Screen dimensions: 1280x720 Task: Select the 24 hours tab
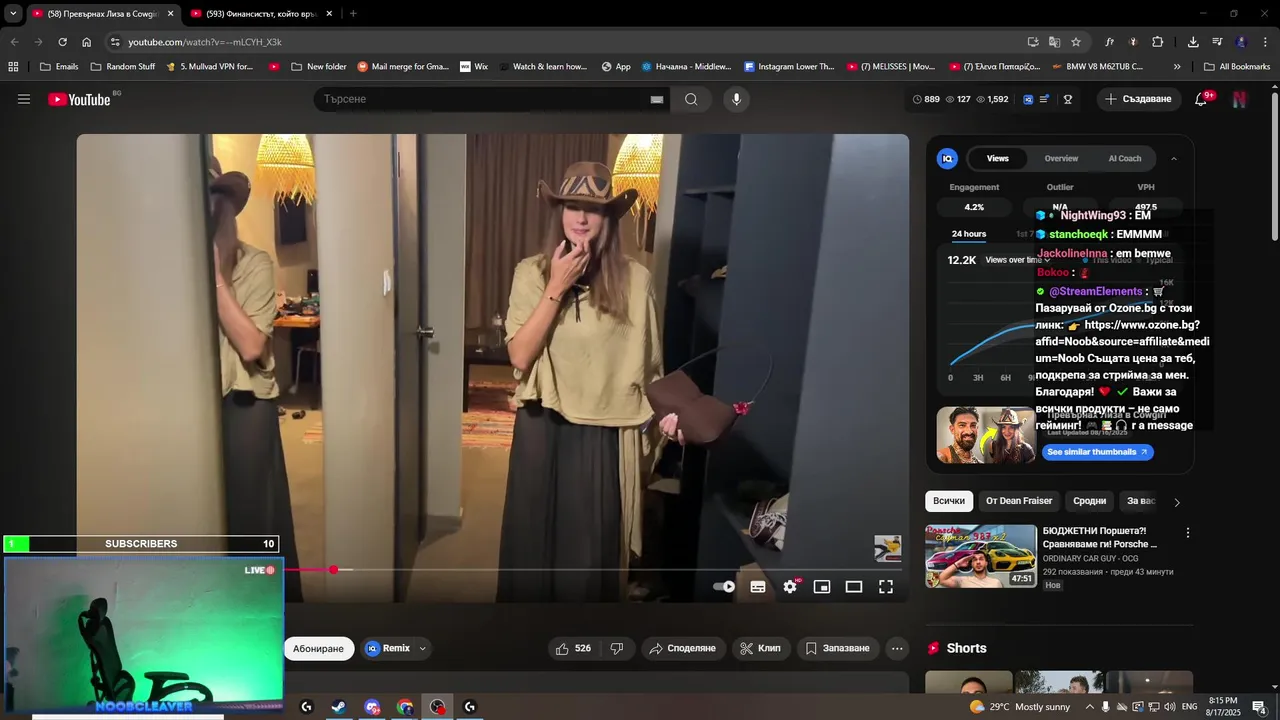969,234
